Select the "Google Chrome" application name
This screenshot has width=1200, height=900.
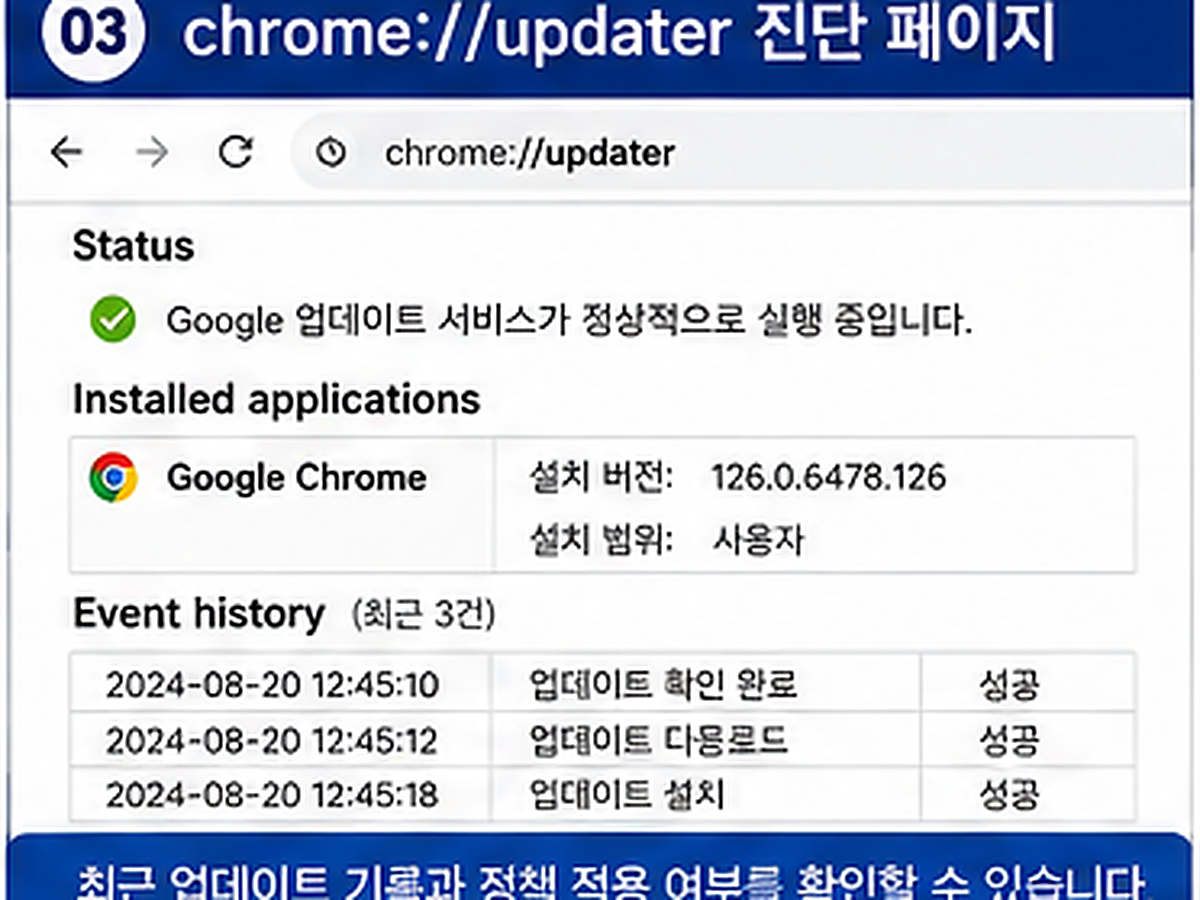click(x=296, y=478)
